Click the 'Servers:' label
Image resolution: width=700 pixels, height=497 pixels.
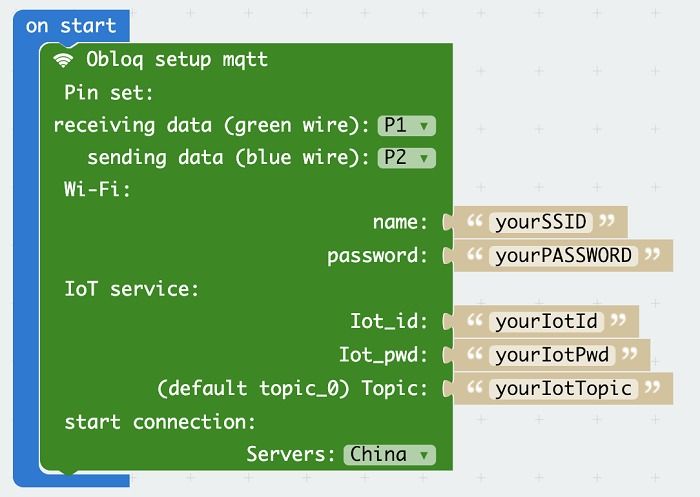[x=291, y=455]
